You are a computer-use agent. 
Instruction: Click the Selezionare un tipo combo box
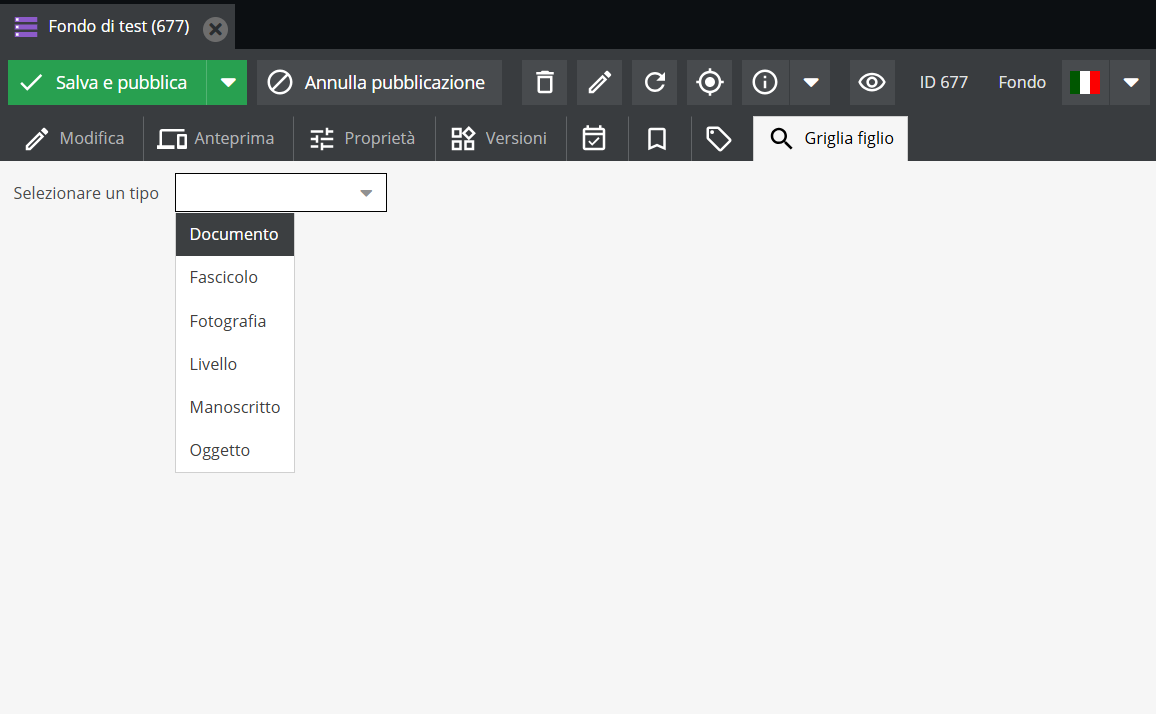(280, 193)
